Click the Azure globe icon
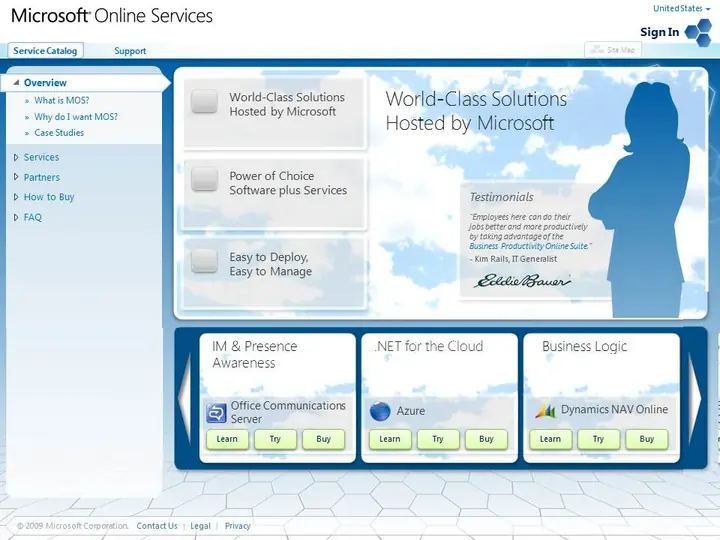The width and height of the screenshot is (720, 540). click(380, 411)
